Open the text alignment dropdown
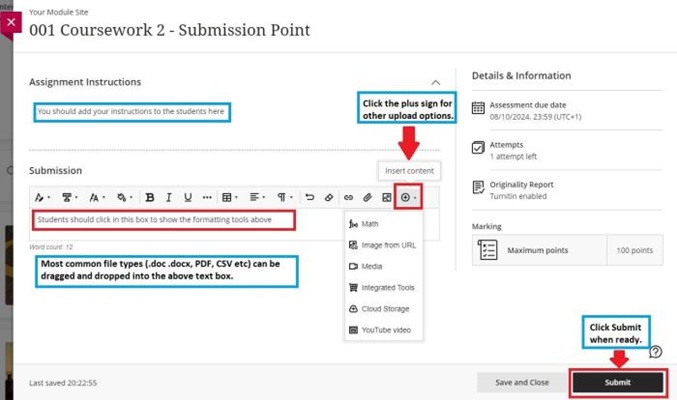Screen dimensions: 677x400 tap(257, 197)
